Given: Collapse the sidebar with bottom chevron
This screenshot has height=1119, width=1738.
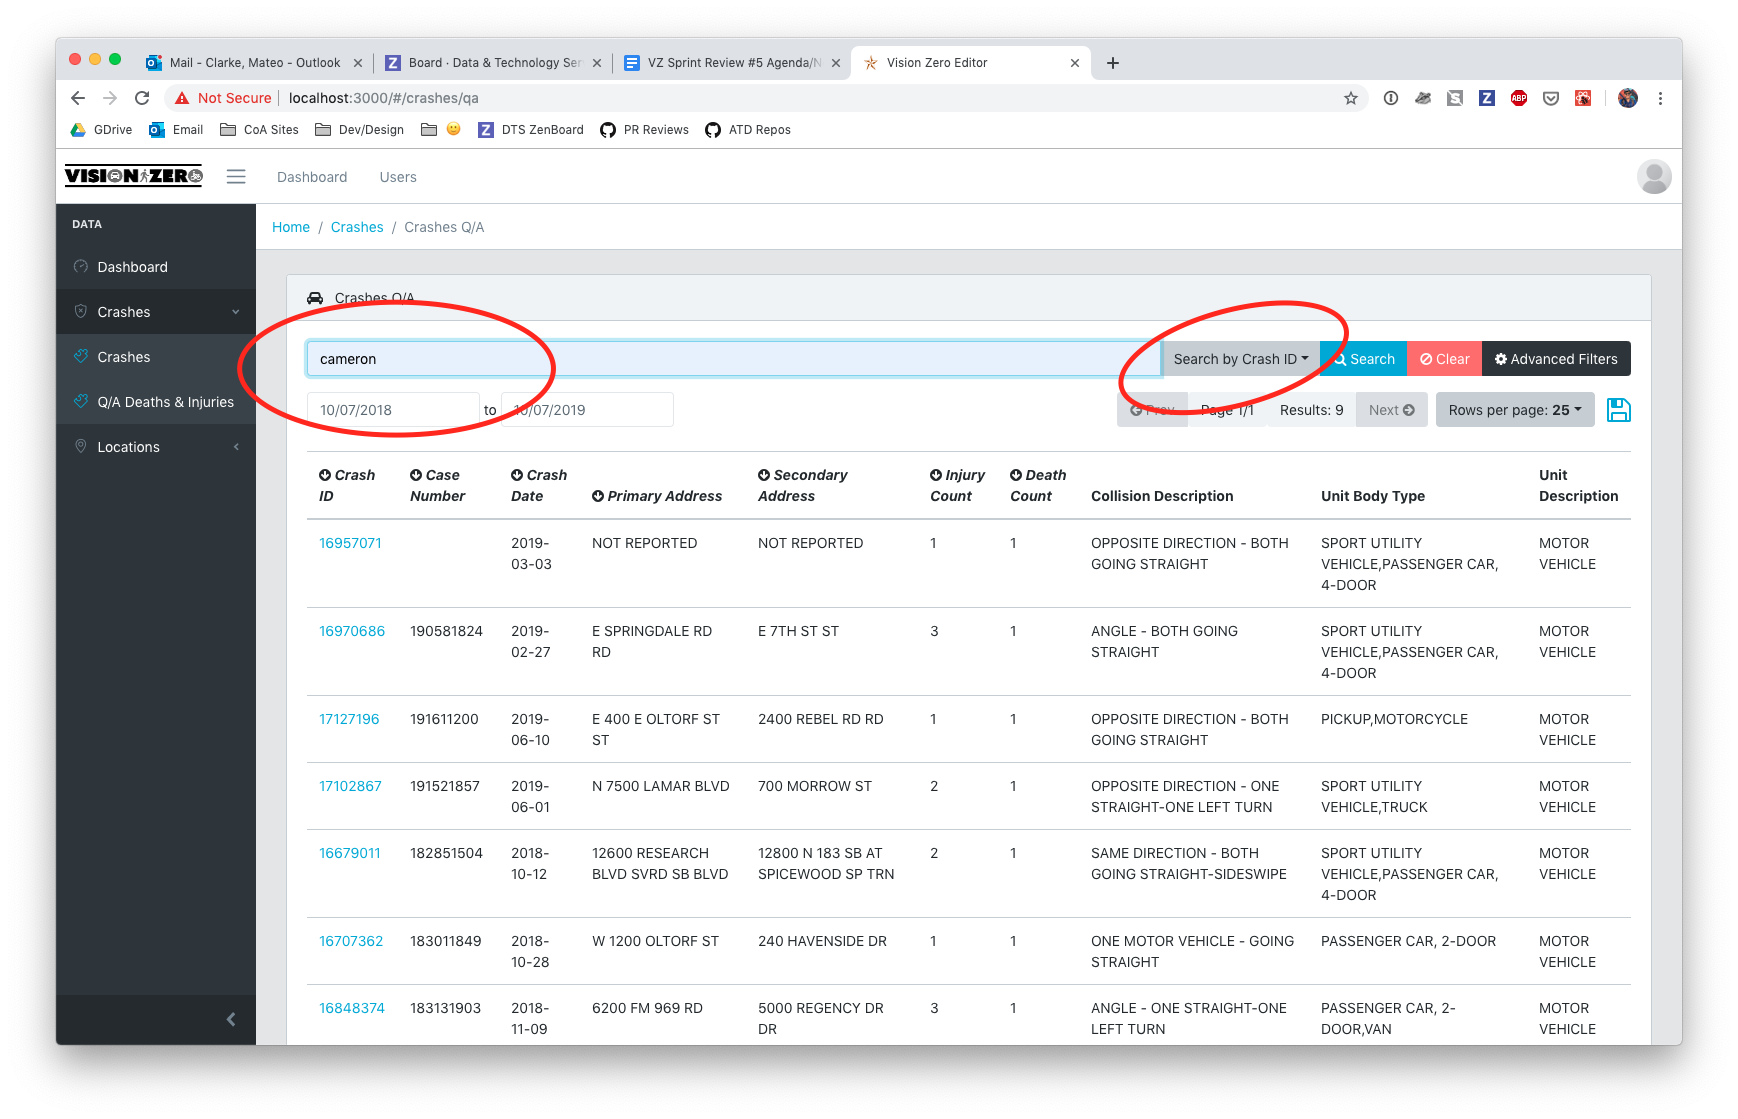Looking at the screenshot, I should pyautogui.click(x=231, y=1019).
